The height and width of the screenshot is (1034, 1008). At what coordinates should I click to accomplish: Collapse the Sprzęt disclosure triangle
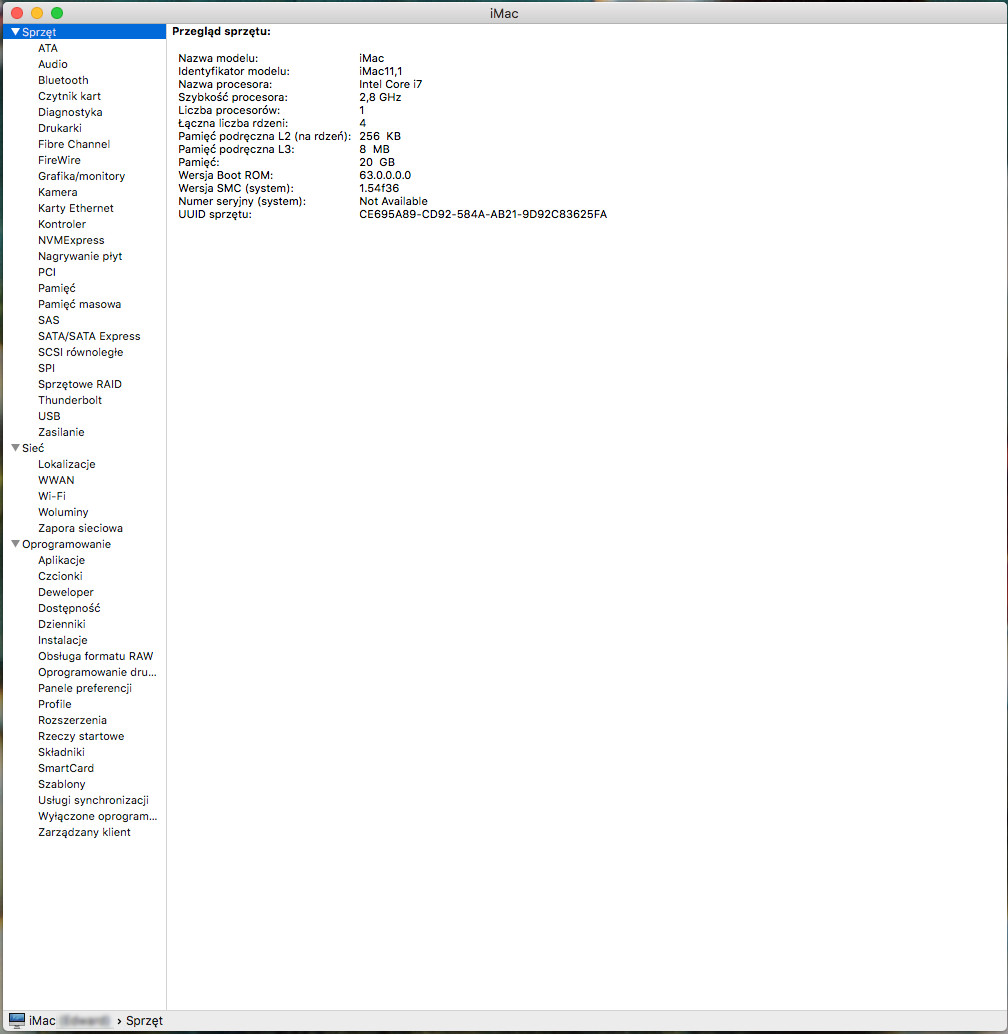tap(15, 32)
